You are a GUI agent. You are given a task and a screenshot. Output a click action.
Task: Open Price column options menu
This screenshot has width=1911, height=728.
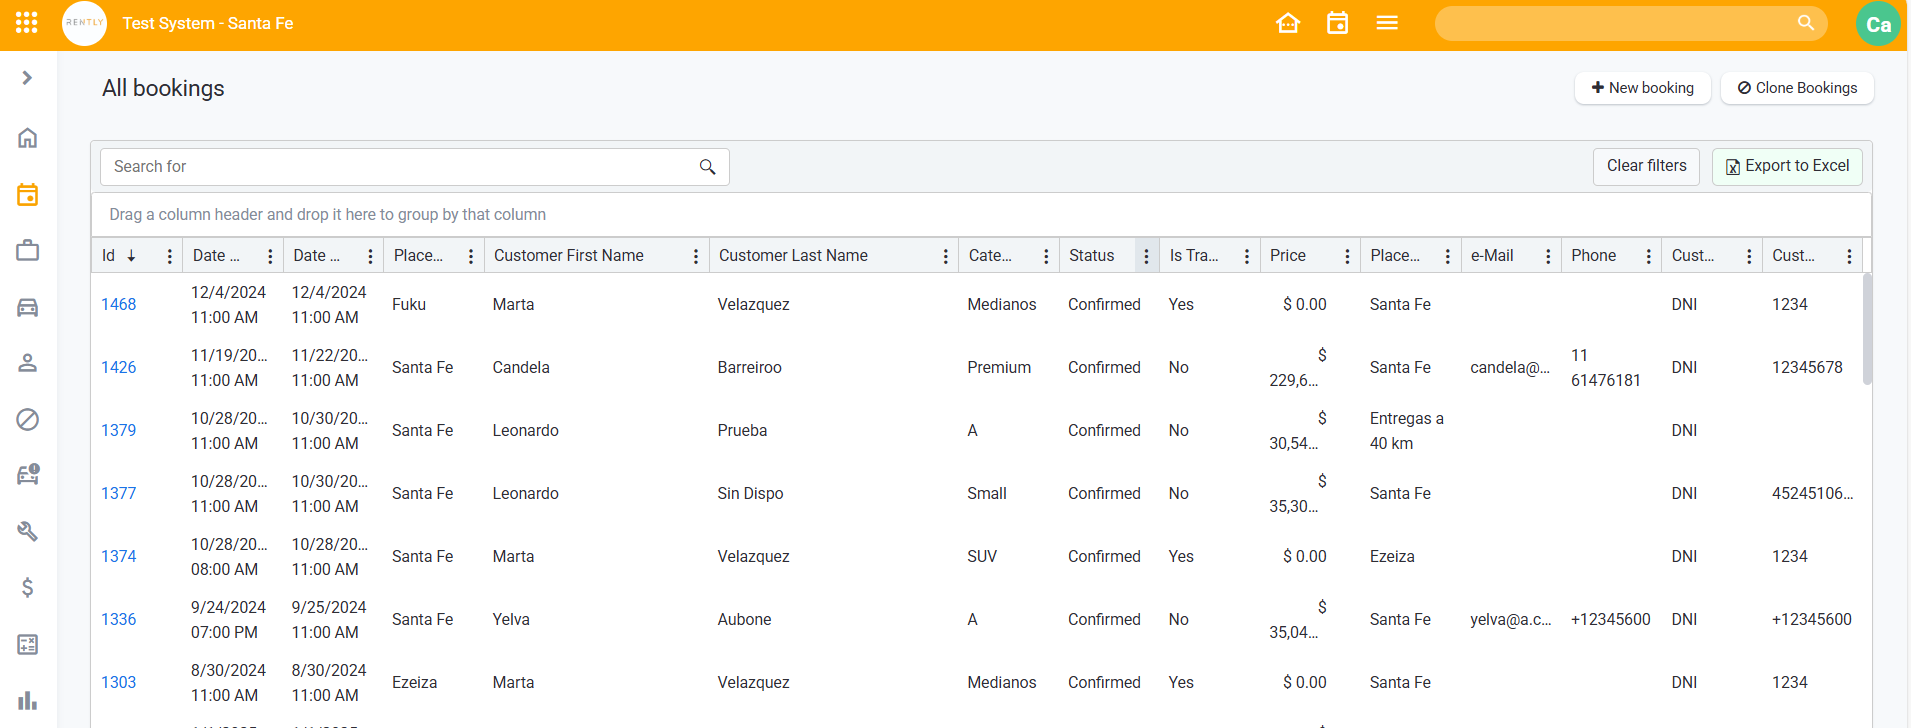coord(1347,256)
